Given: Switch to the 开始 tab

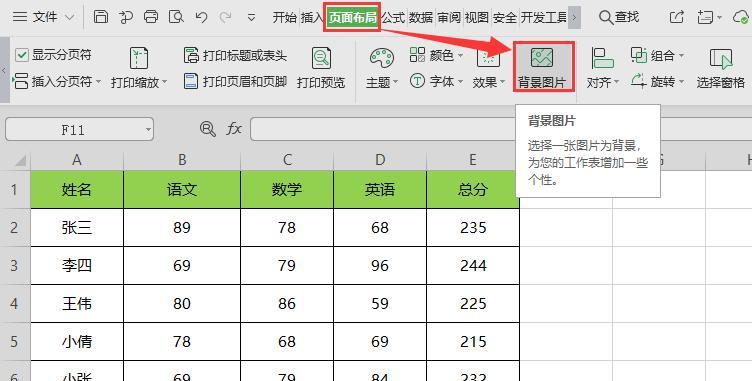Looking at the screenshot, I should tap(284, 18).
